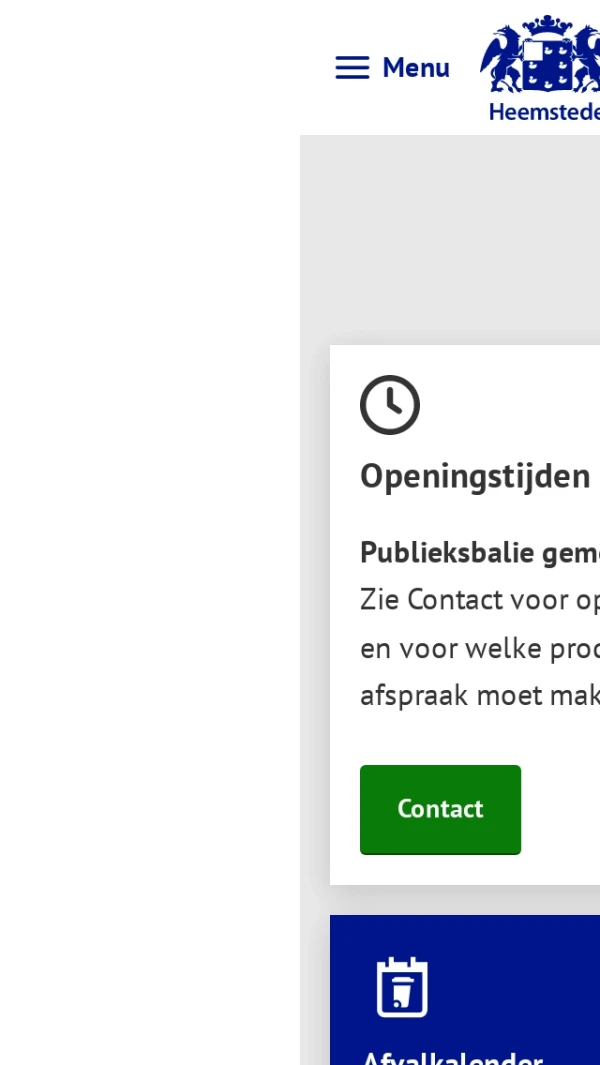
Task: Click the line starting 'afspraak moet'
Action: click(x=479, y=695)
